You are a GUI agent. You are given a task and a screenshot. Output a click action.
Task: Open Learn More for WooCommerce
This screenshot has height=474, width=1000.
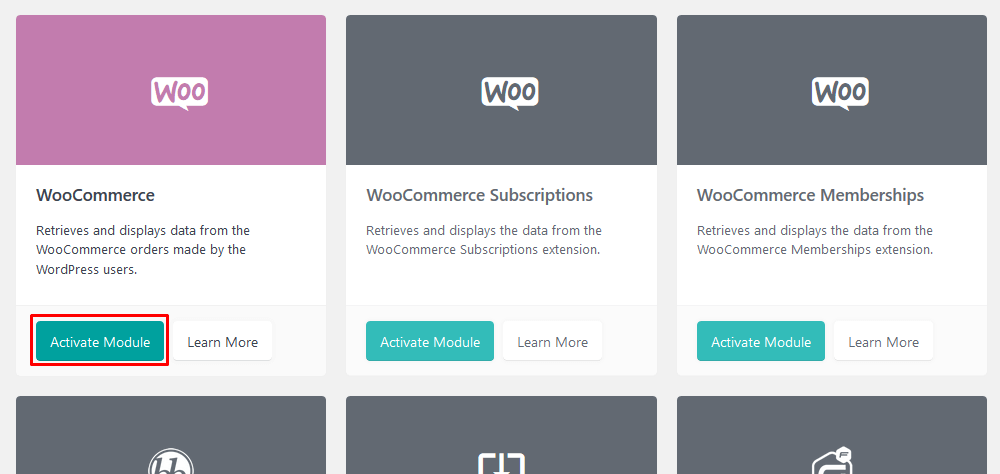tap(223, 341)
